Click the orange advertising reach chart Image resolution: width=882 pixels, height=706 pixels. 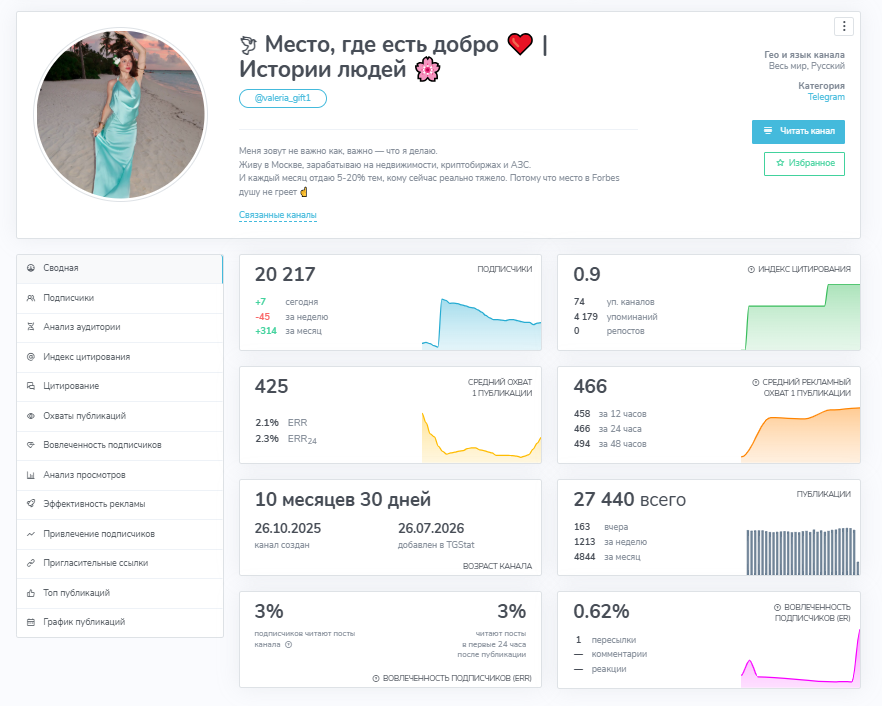point(800,435)
